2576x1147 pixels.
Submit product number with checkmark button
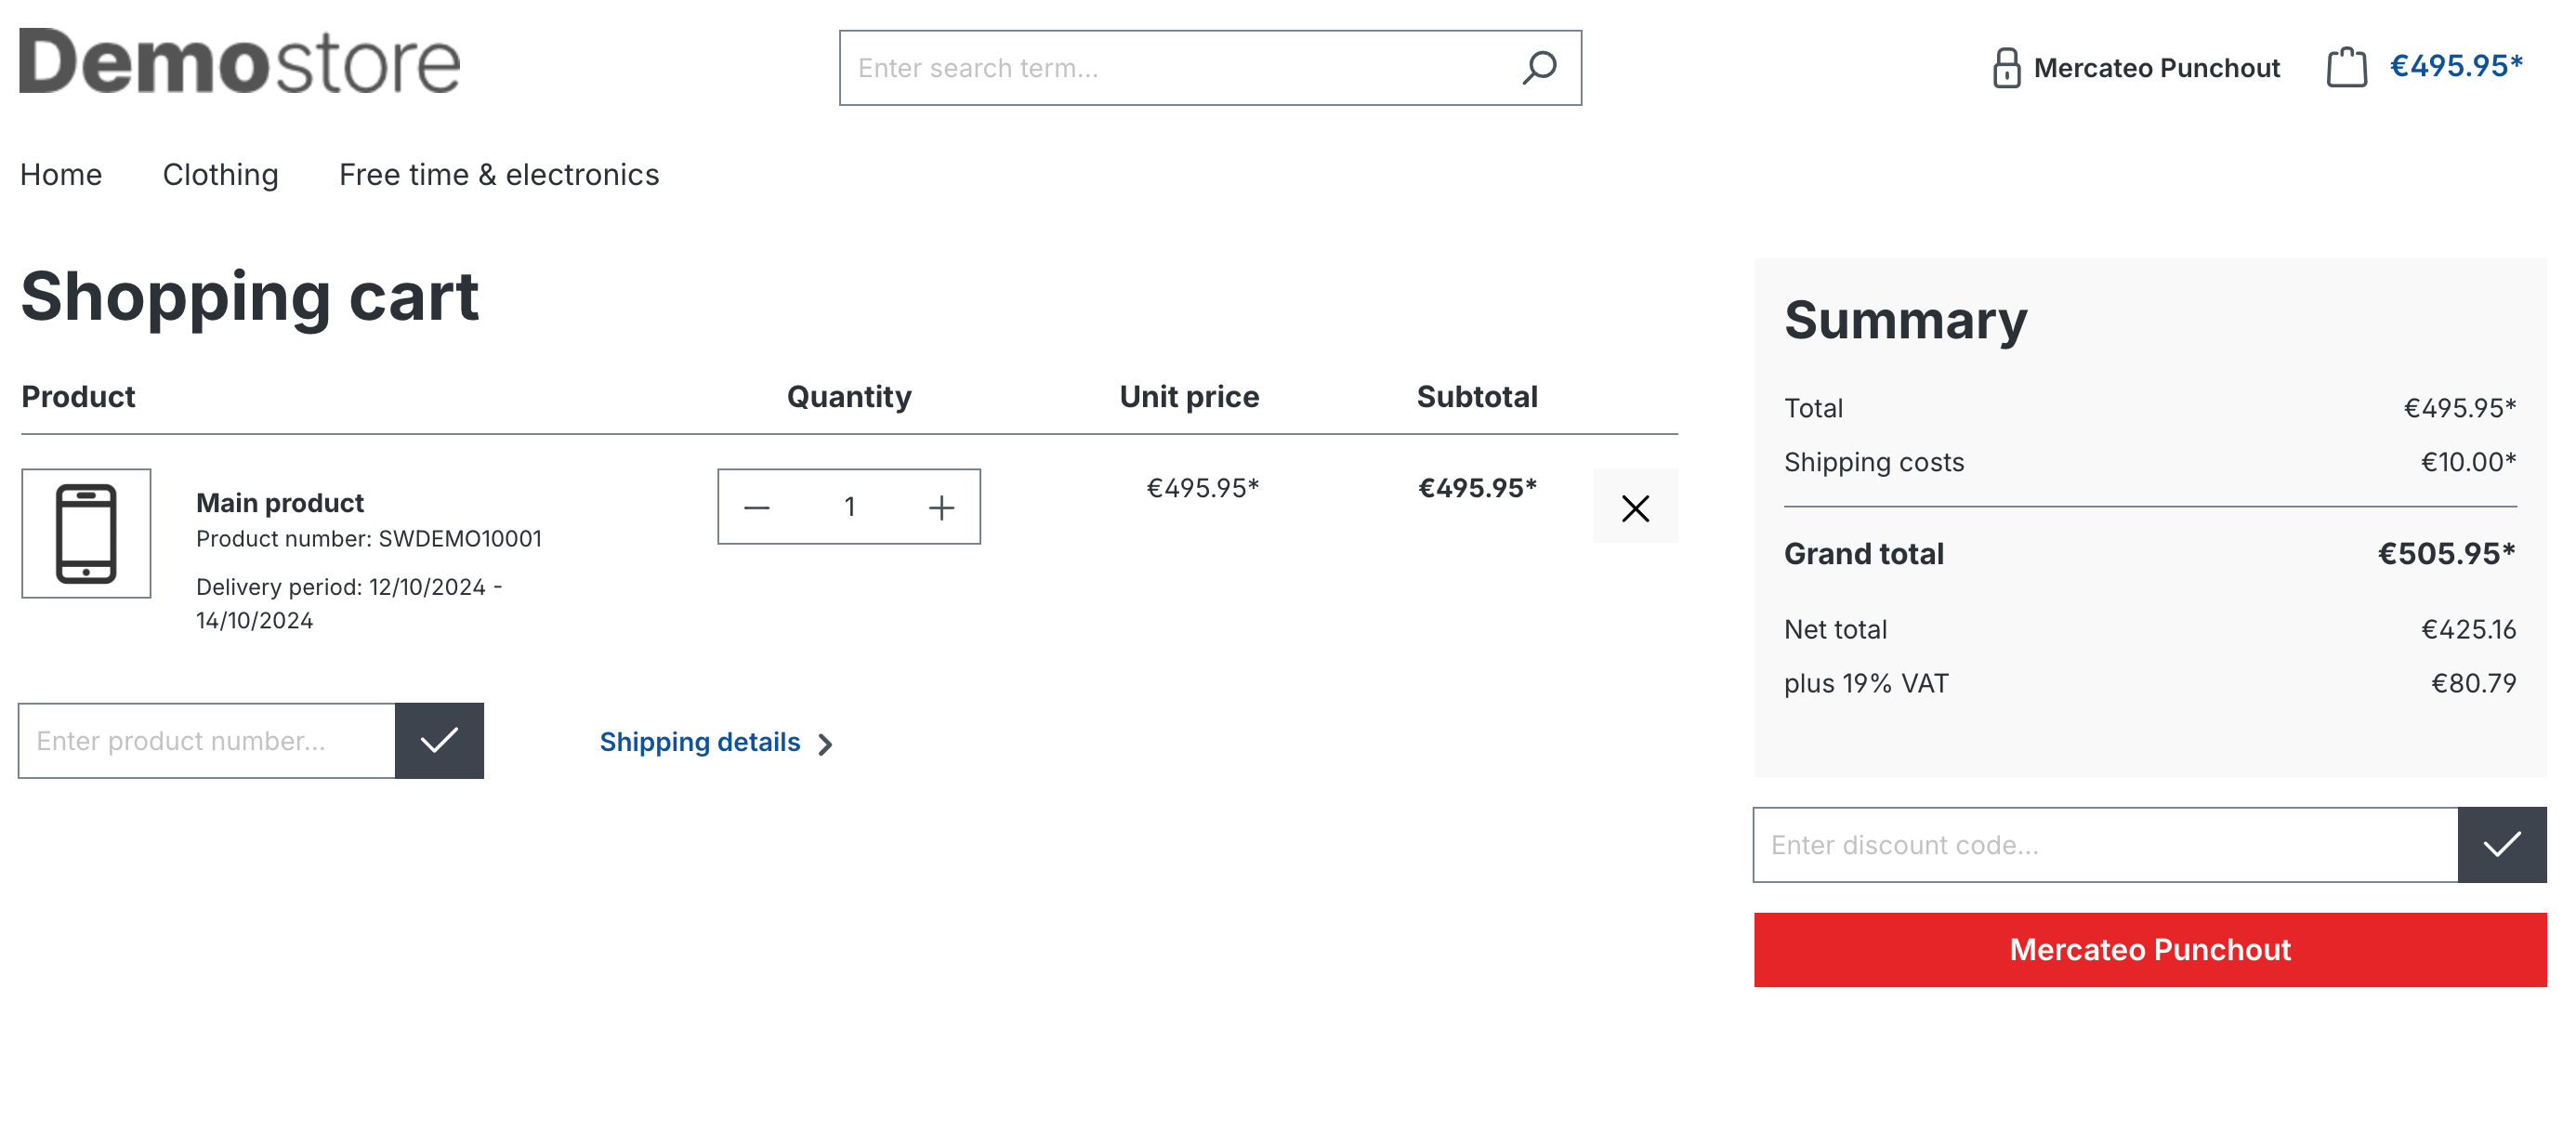[439, 740]
